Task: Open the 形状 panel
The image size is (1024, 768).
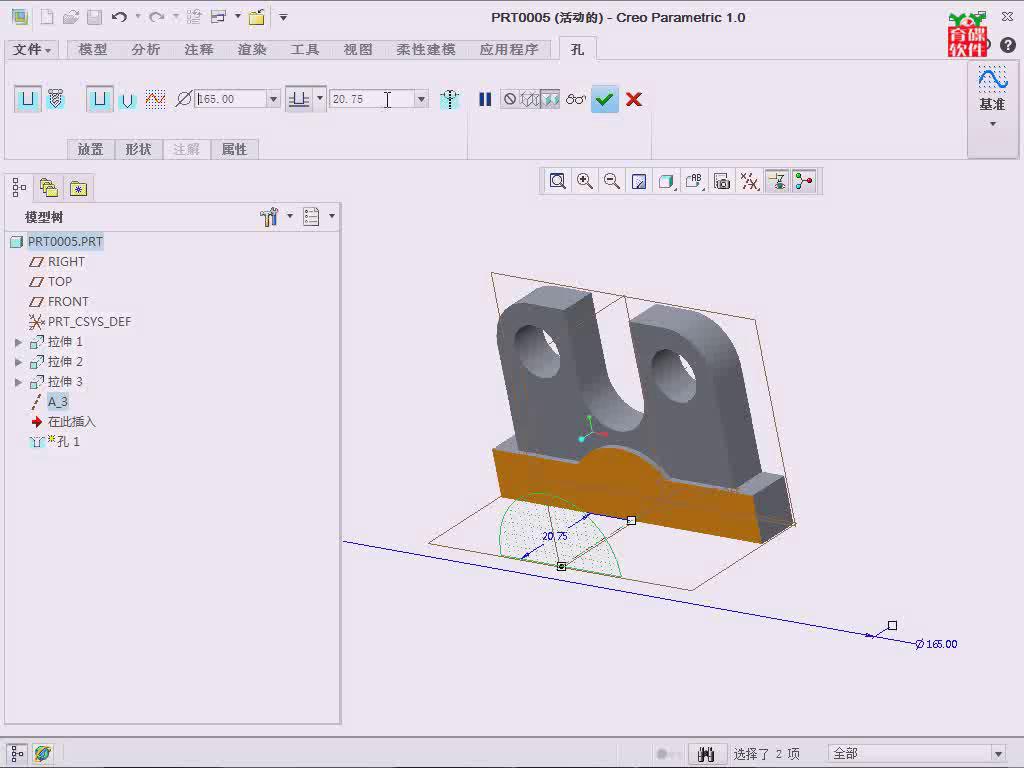Action: coord(138,150)
